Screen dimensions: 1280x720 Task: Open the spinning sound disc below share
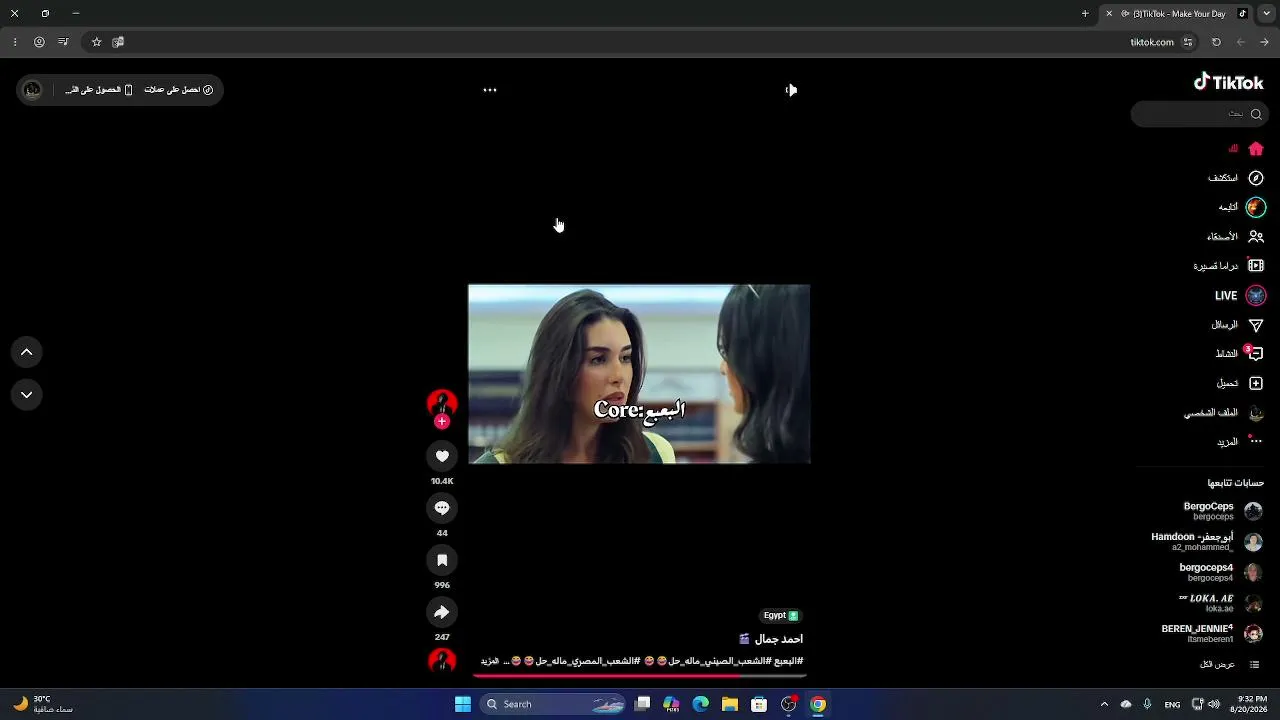(x=442, y=661)
